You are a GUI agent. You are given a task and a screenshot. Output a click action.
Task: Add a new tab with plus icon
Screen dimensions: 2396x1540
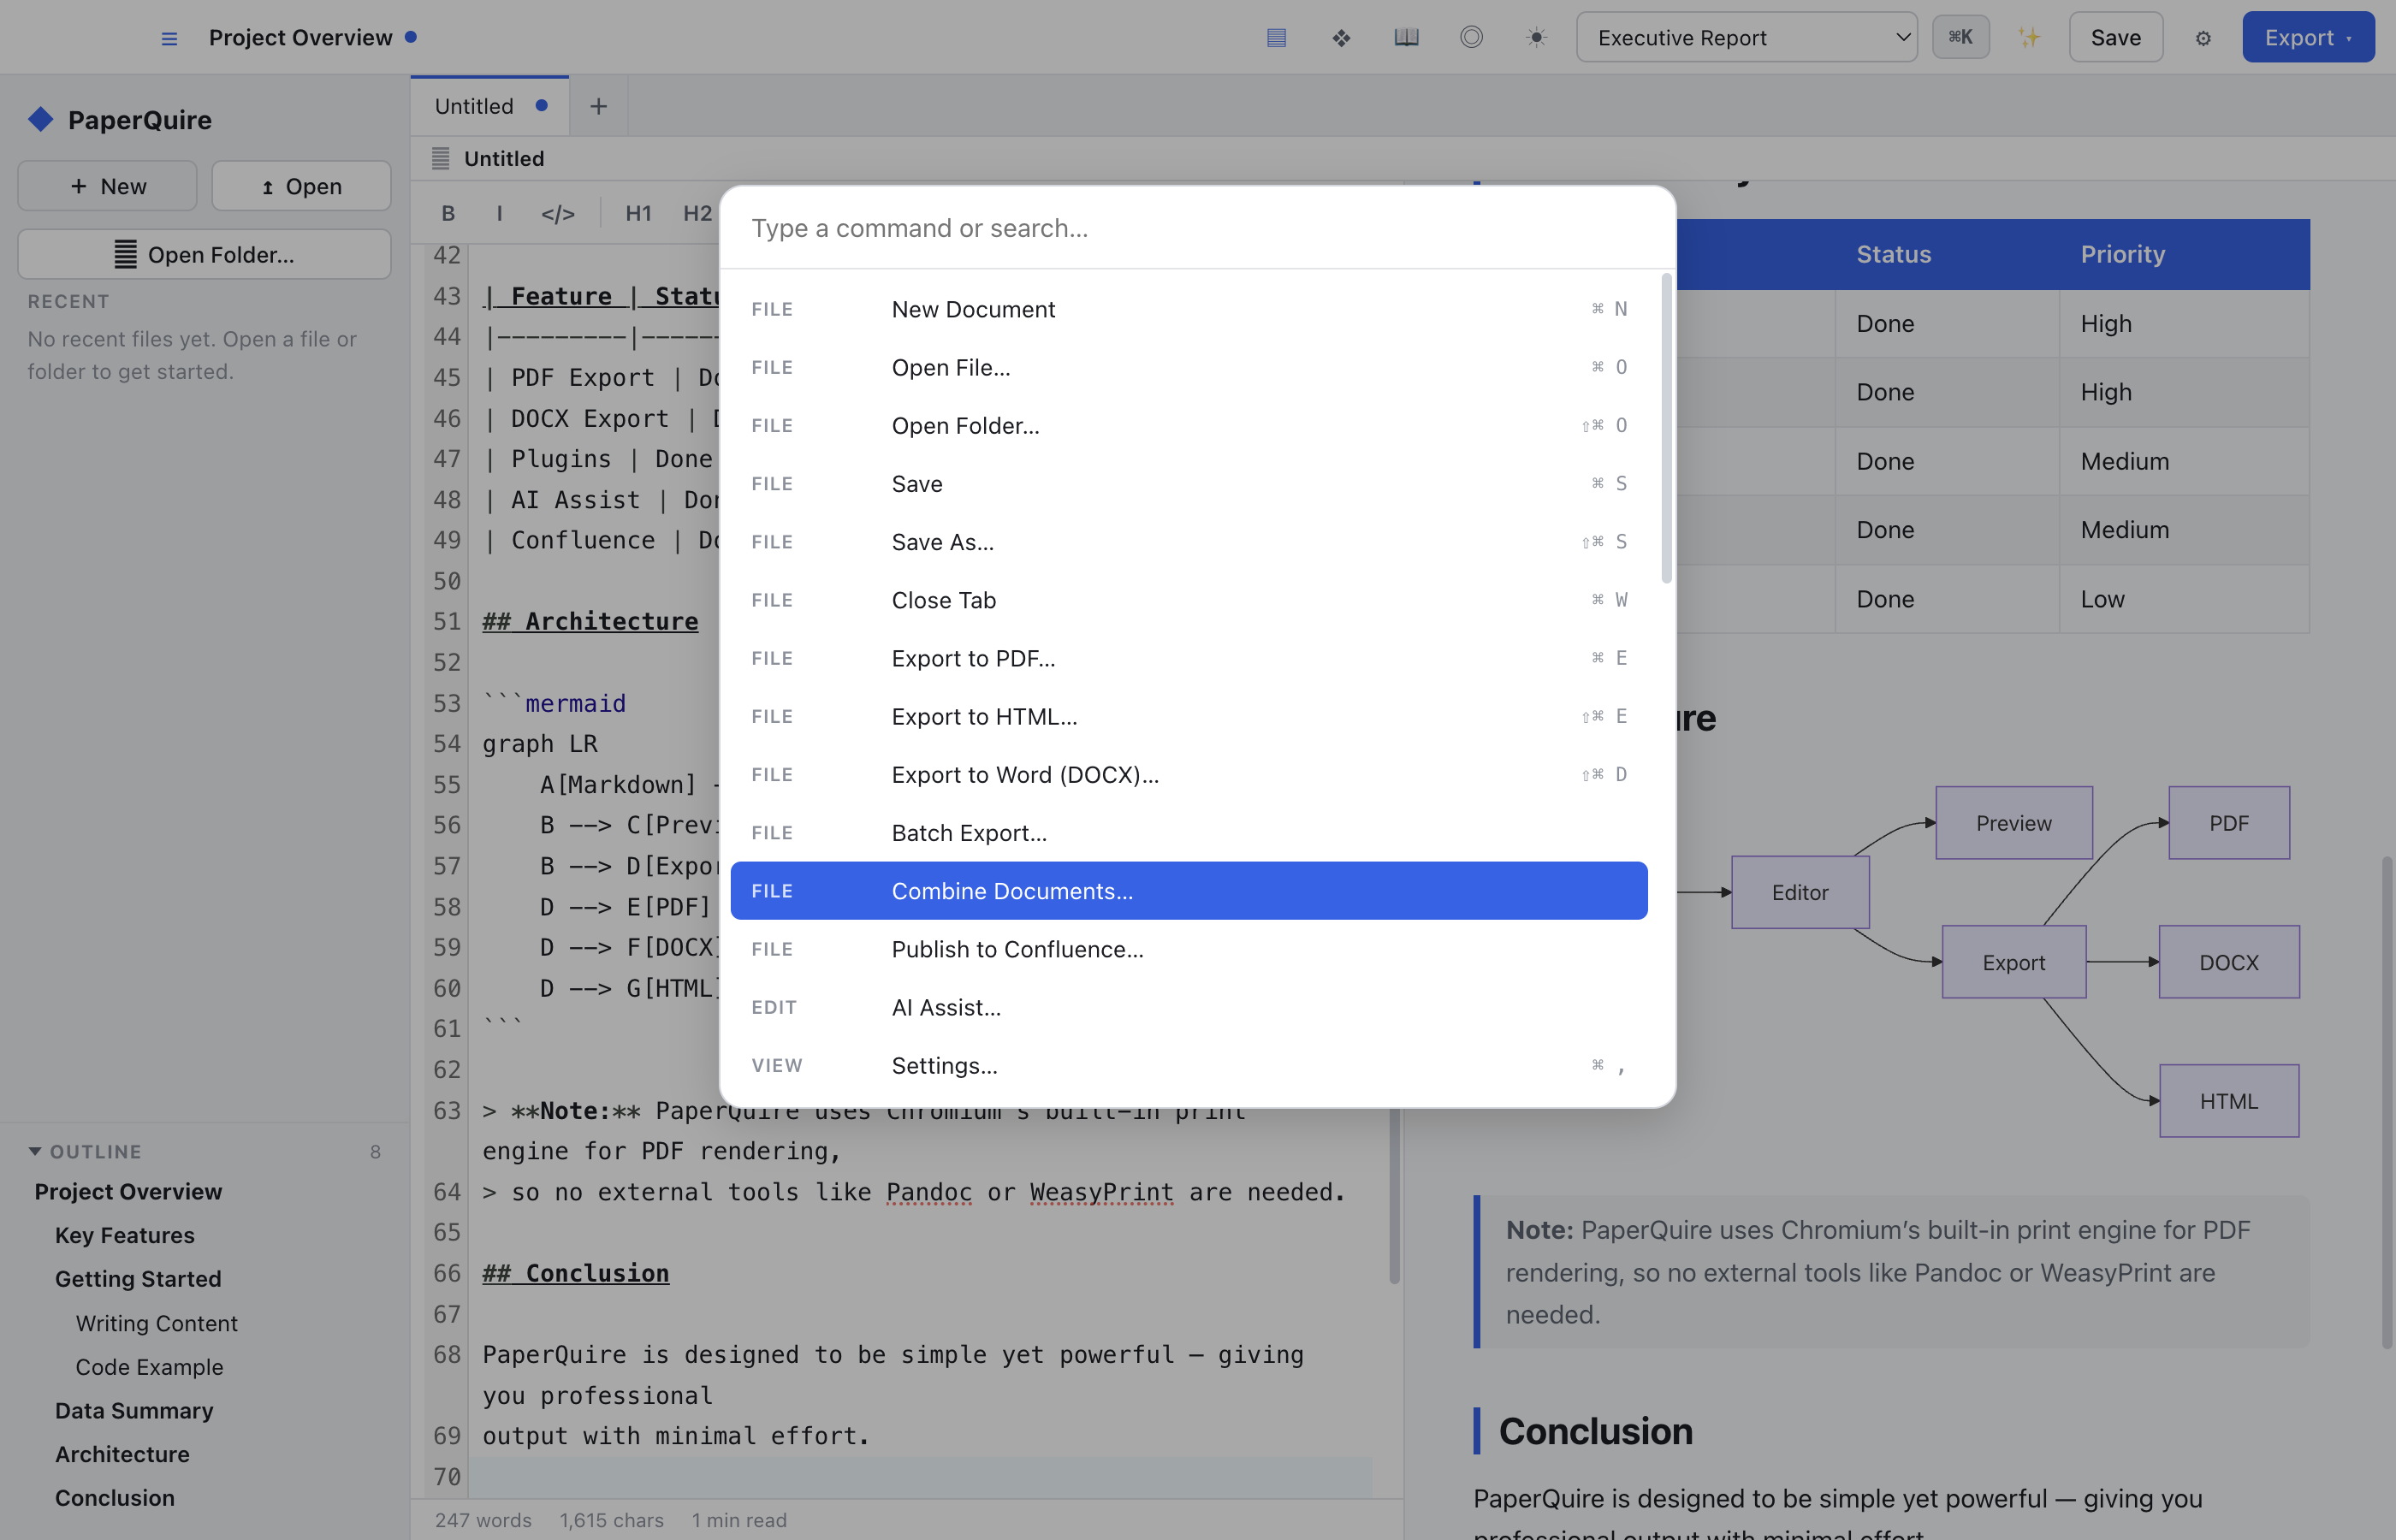pyautogui.click(x=598, y=106)
